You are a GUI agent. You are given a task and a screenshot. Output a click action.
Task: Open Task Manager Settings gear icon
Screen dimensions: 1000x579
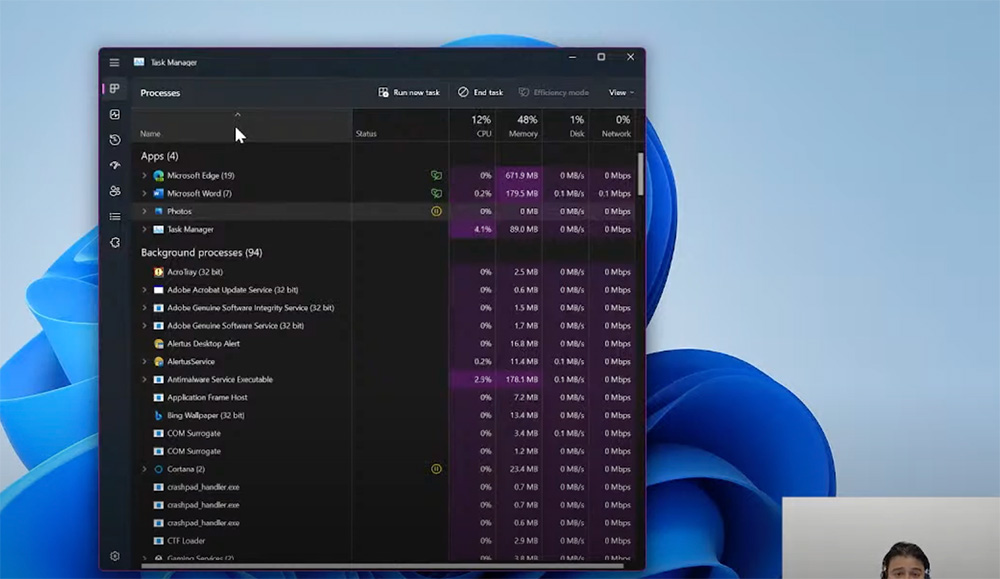(x=115, y=556)
